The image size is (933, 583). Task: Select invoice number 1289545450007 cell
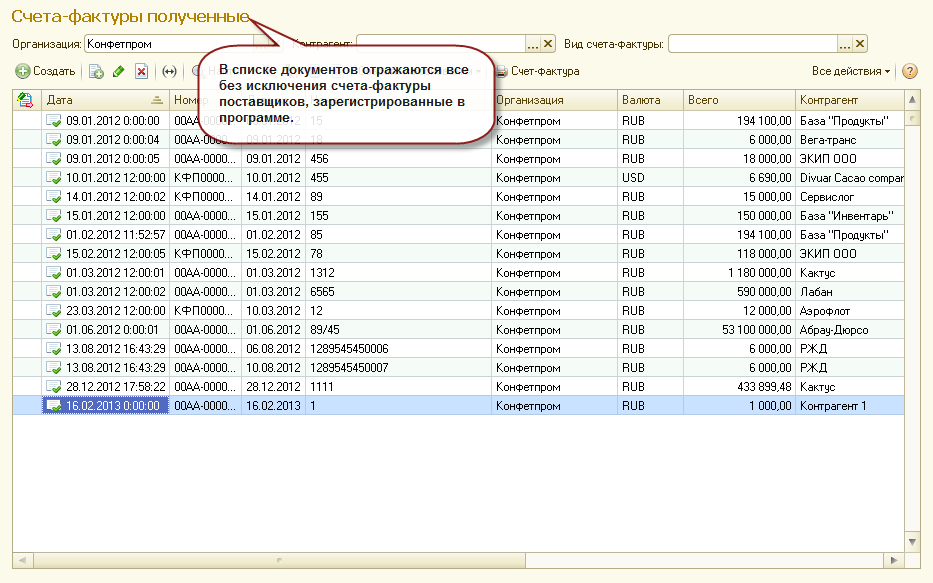pyautogui.click(x=398, y=368)
